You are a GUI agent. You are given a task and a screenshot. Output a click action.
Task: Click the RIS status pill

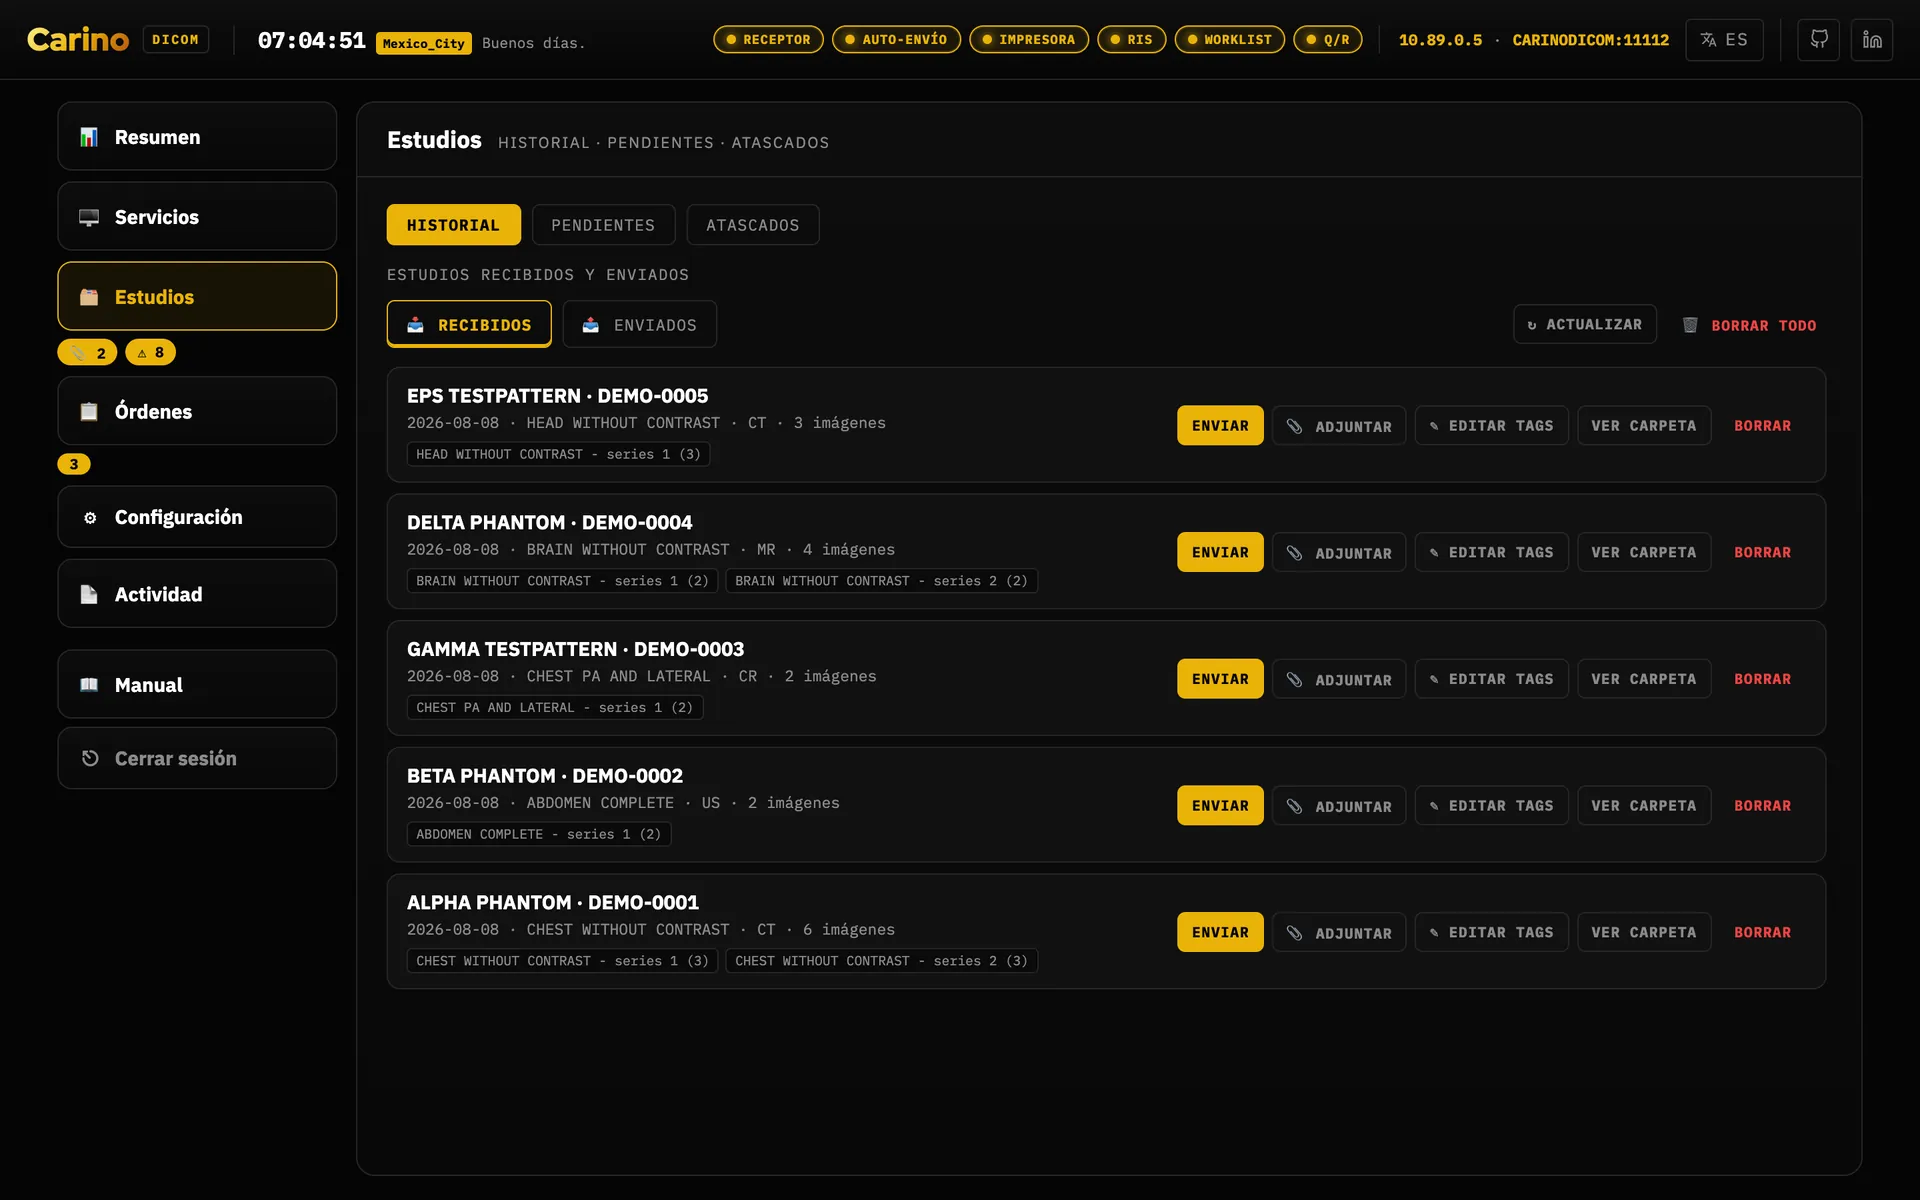pos(1131,39)
